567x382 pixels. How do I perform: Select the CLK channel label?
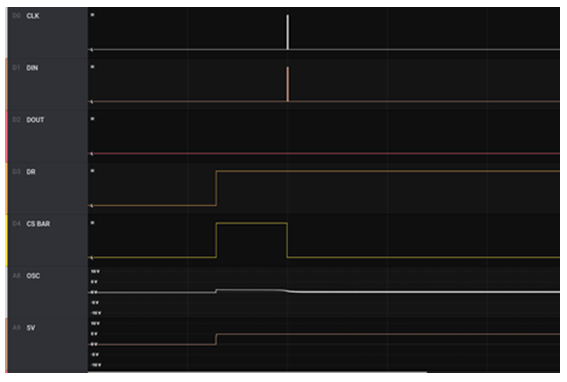(x=33, y=16)
